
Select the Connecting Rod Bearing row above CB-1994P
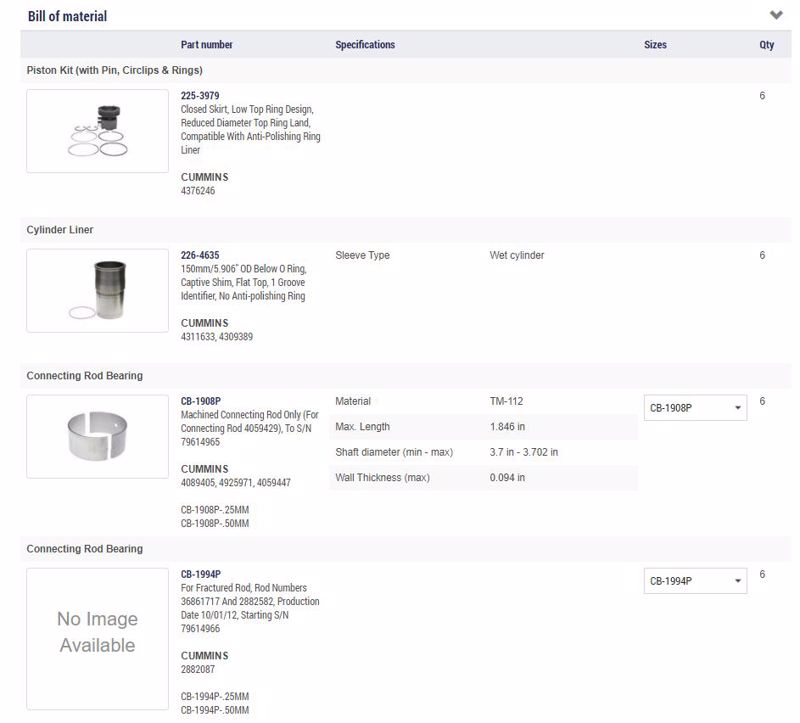click(406, 549)
